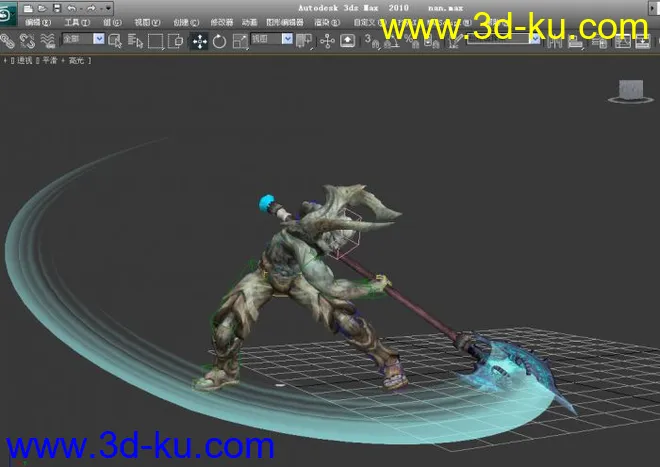660x467 pixels.
Task: Toggle the 3D Snaps button
Action: 372,41
